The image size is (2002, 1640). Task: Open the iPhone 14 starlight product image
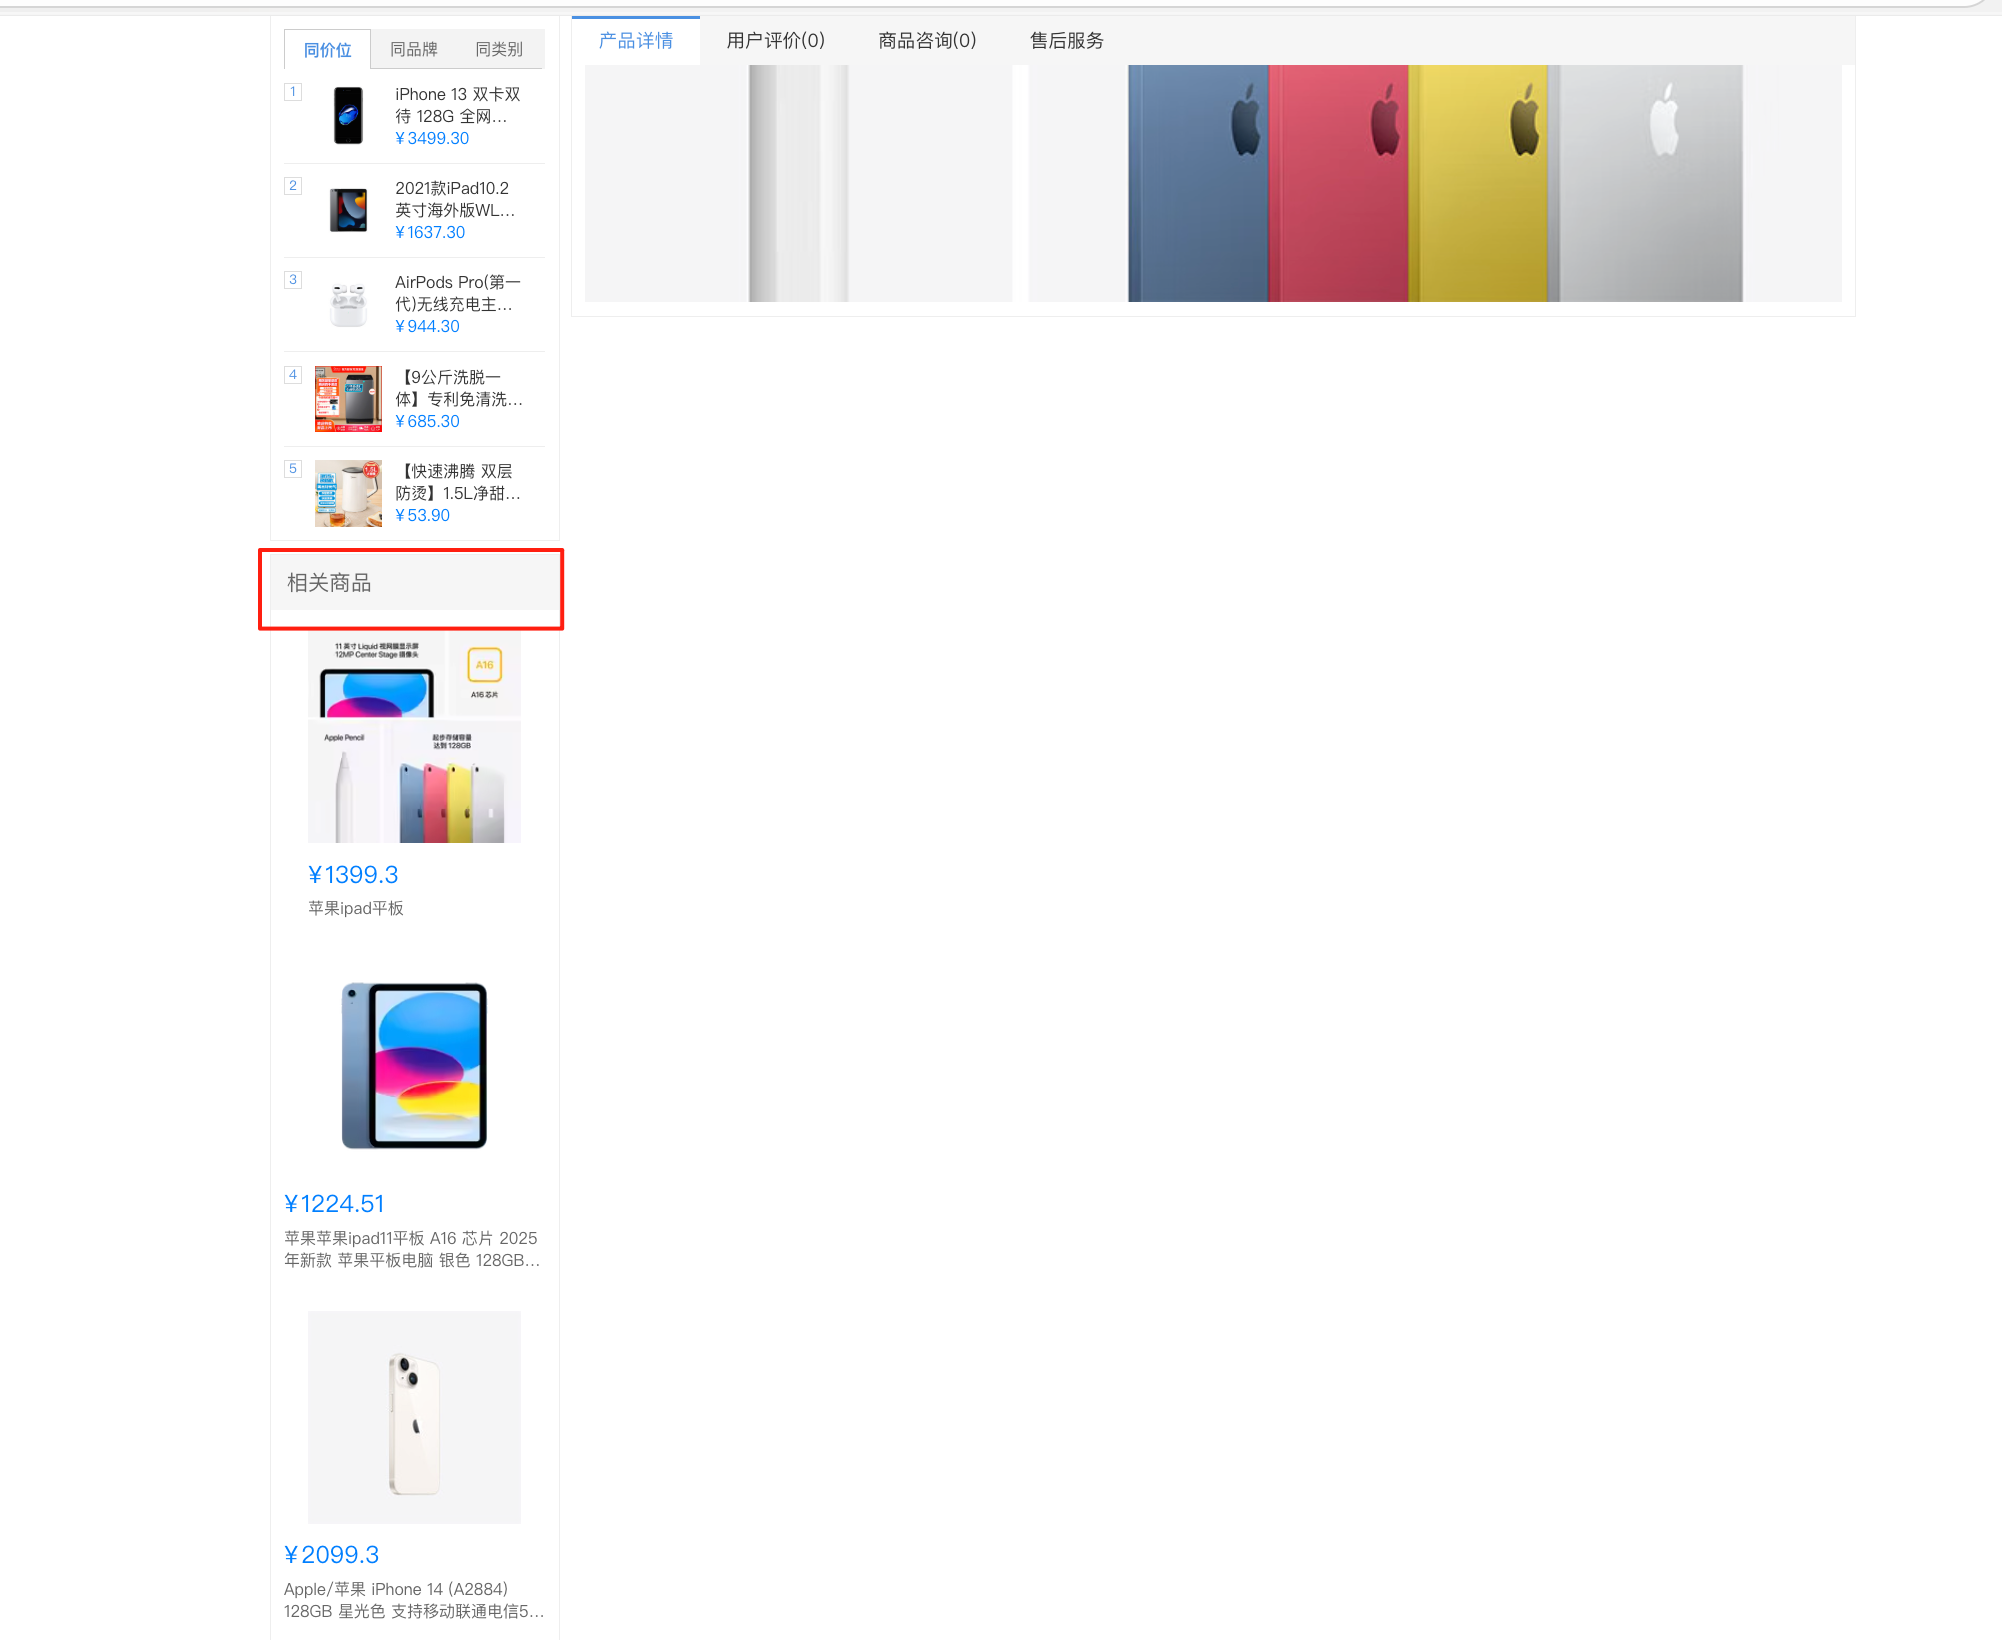coord(414,1417)
